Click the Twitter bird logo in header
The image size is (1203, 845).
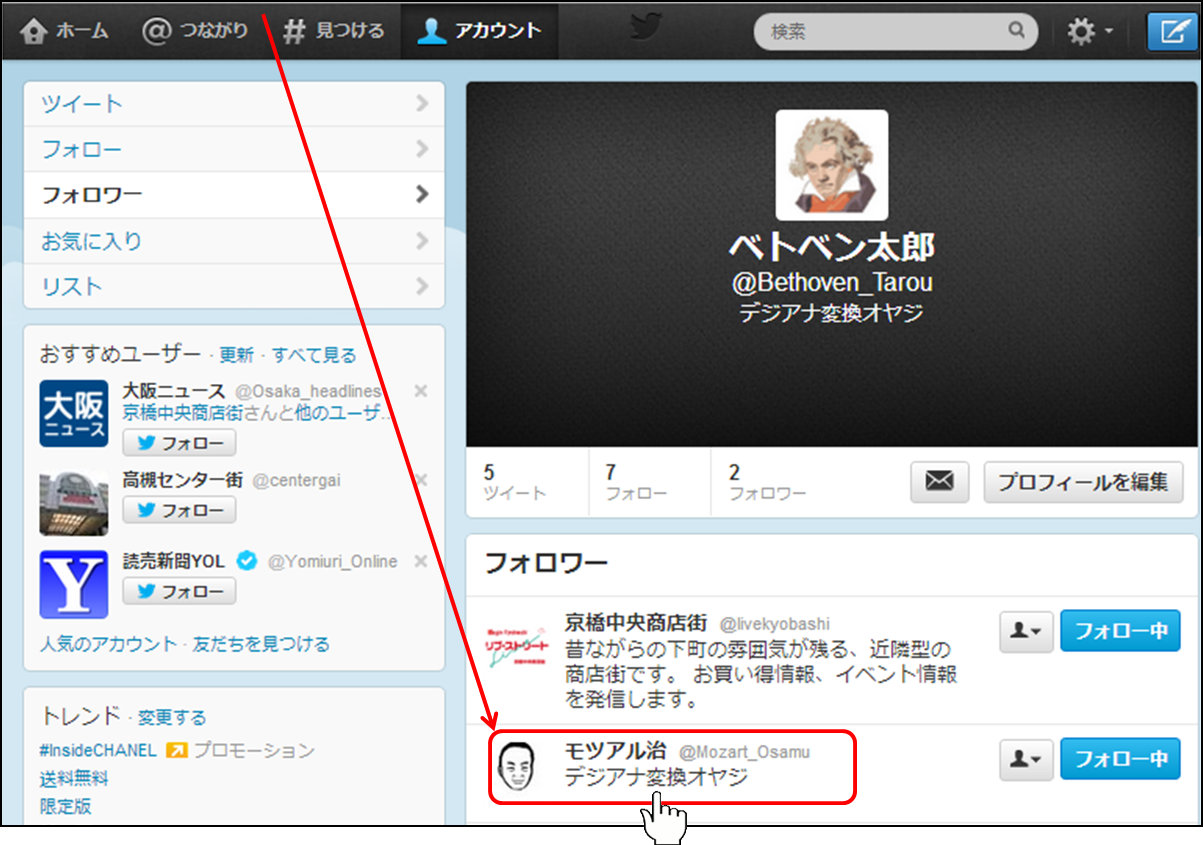(648, 29)
